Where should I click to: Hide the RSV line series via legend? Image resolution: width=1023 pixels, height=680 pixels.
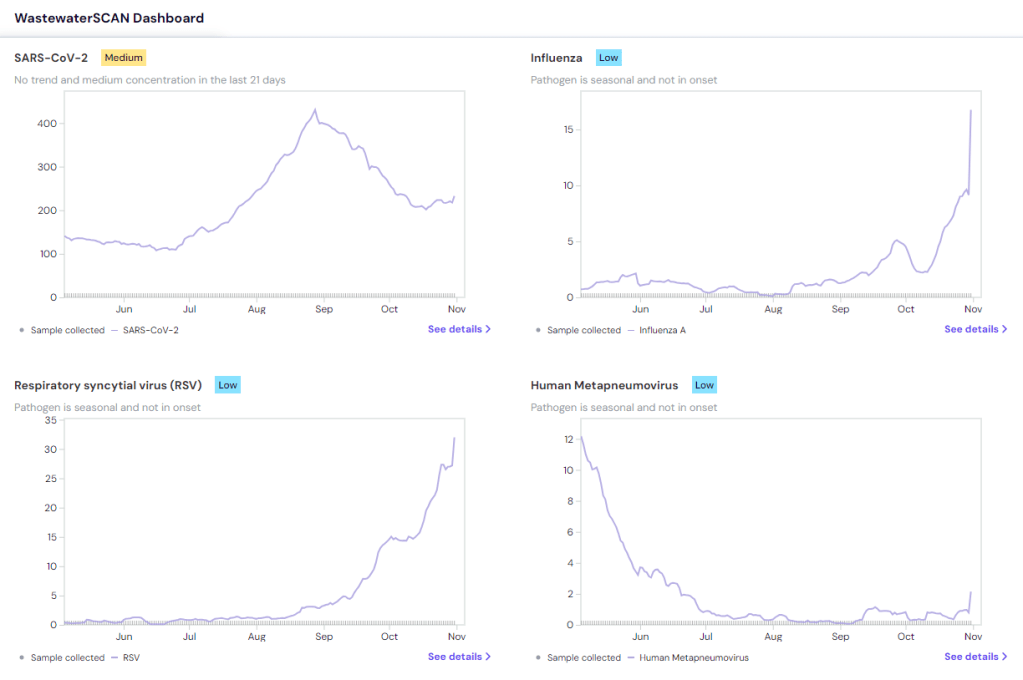click(132, 658)
